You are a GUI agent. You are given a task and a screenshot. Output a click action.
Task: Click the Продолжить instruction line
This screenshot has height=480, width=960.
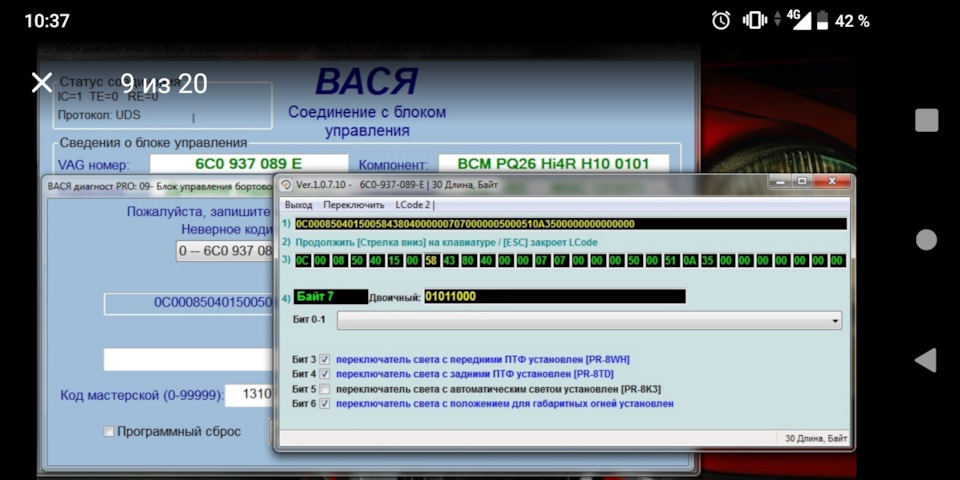click(446, 242)
